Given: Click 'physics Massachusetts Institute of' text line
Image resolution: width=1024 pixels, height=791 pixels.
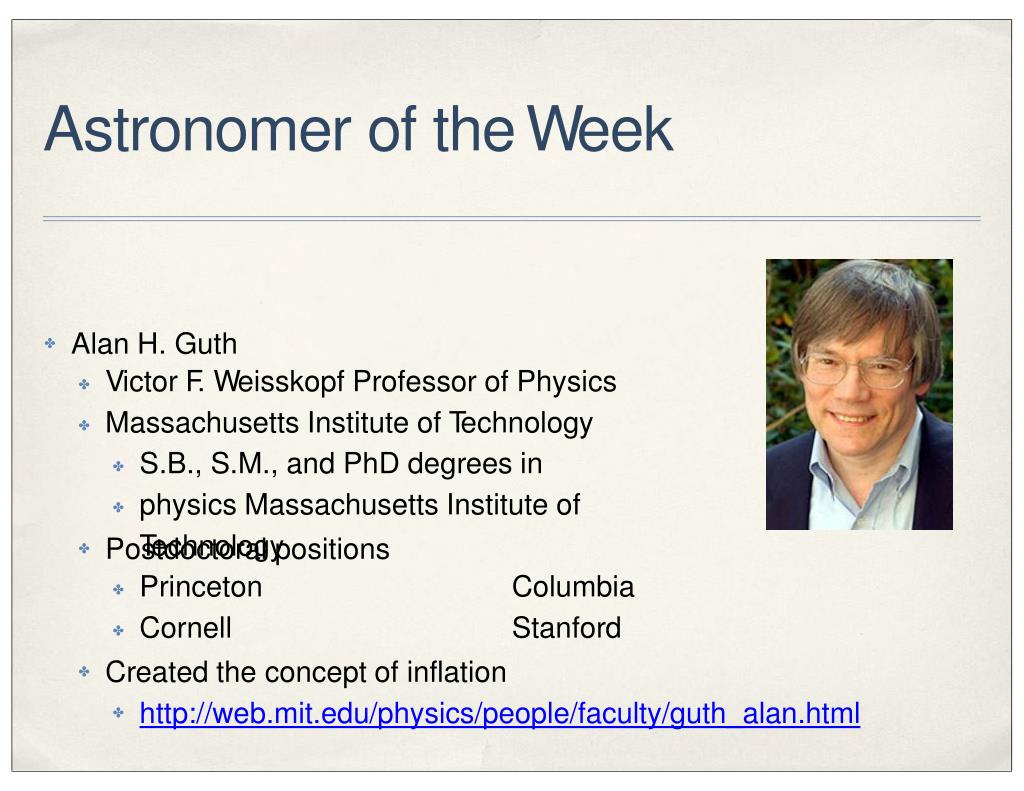Looking at the screenshot, I should (360, 505).
